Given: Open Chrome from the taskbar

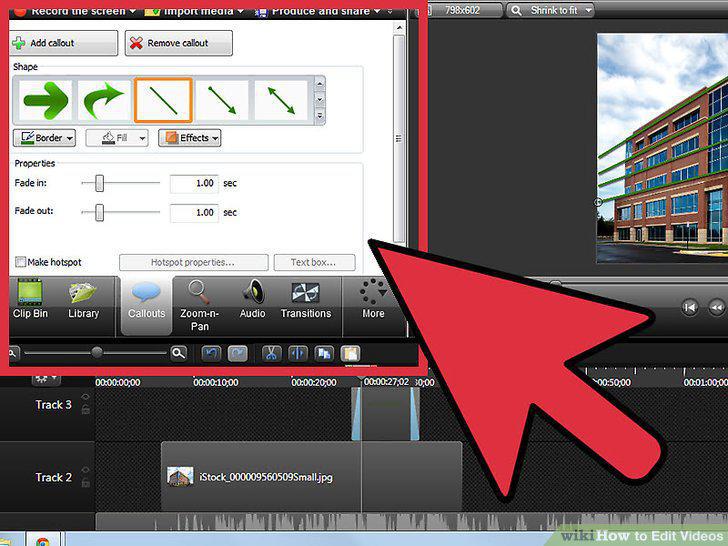Looking at the screenshot, I should [x=43, y=540].
